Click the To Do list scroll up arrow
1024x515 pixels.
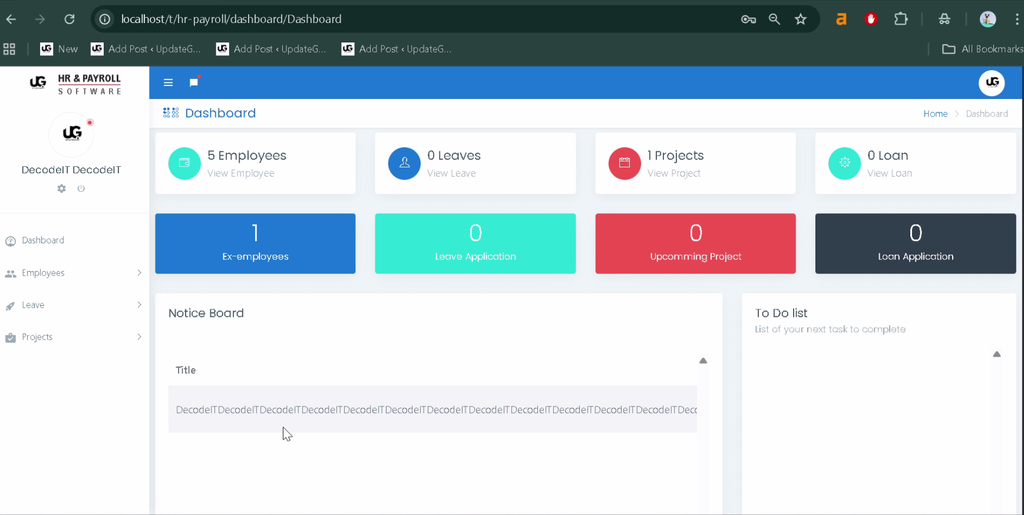997,354
